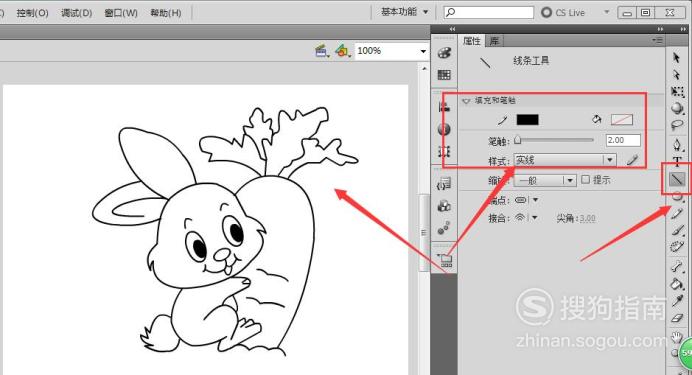
Task: Open the 基本功能 workspace dropdown
Action: pos(405,12)
